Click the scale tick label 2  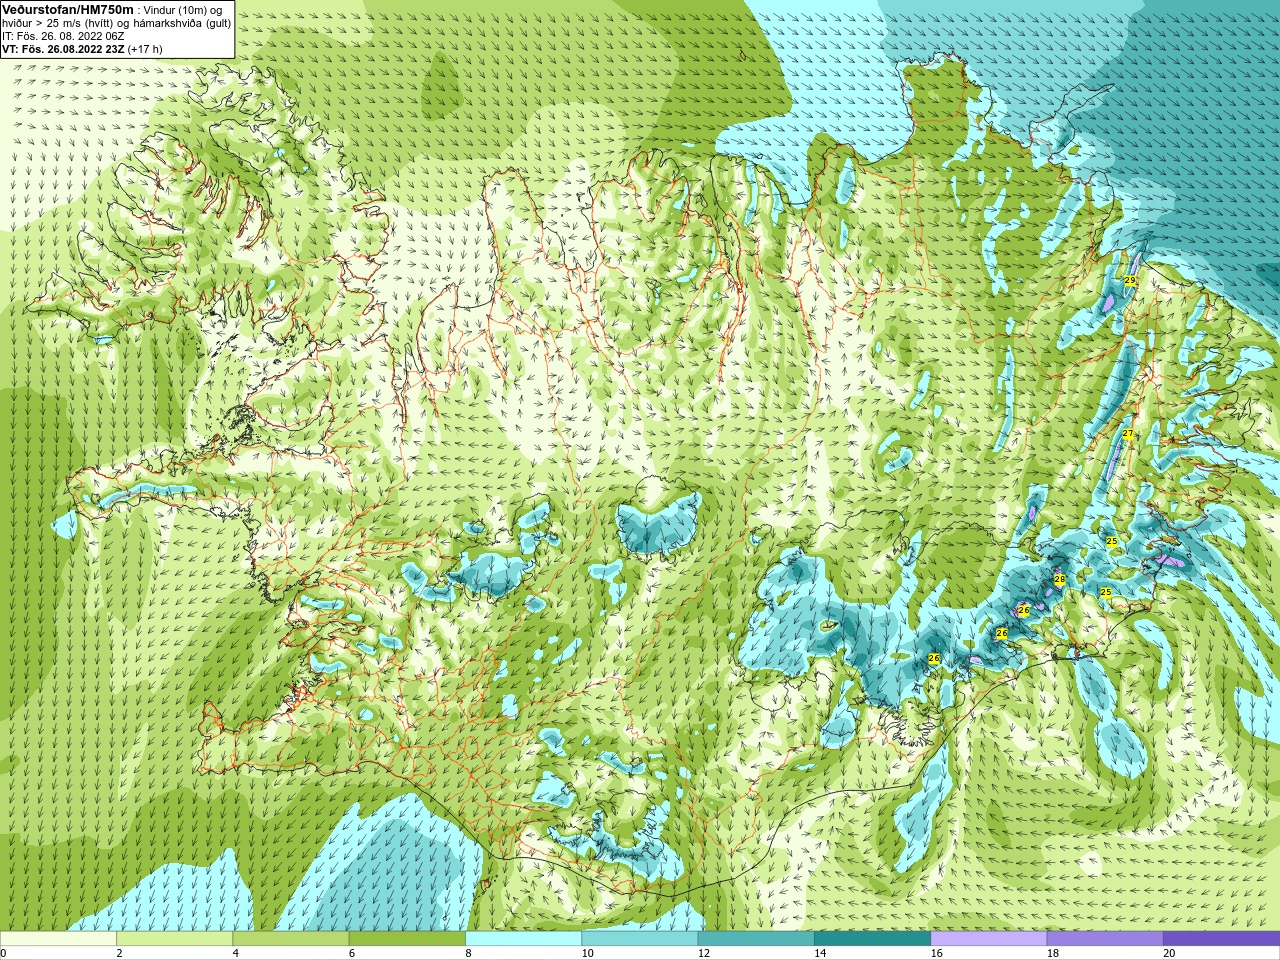119,953
